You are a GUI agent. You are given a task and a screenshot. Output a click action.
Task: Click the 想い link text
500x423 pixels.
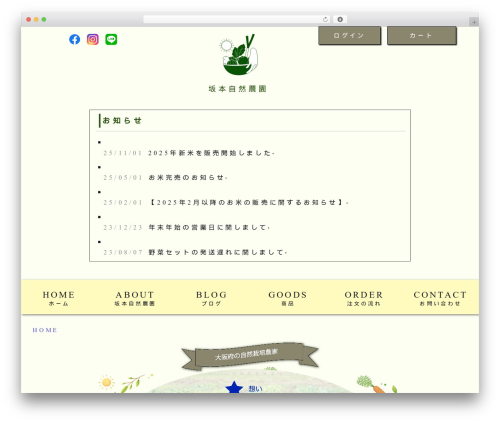255,389
